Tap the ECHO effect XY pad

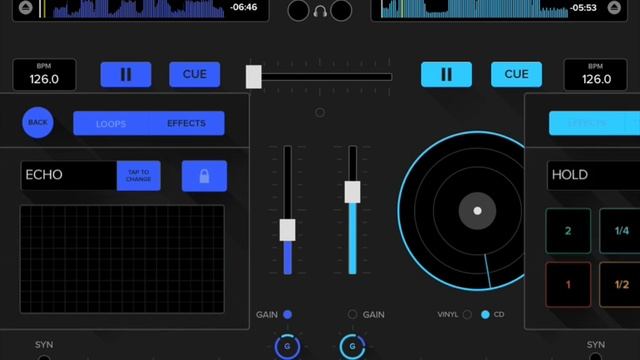coord(122,259)
